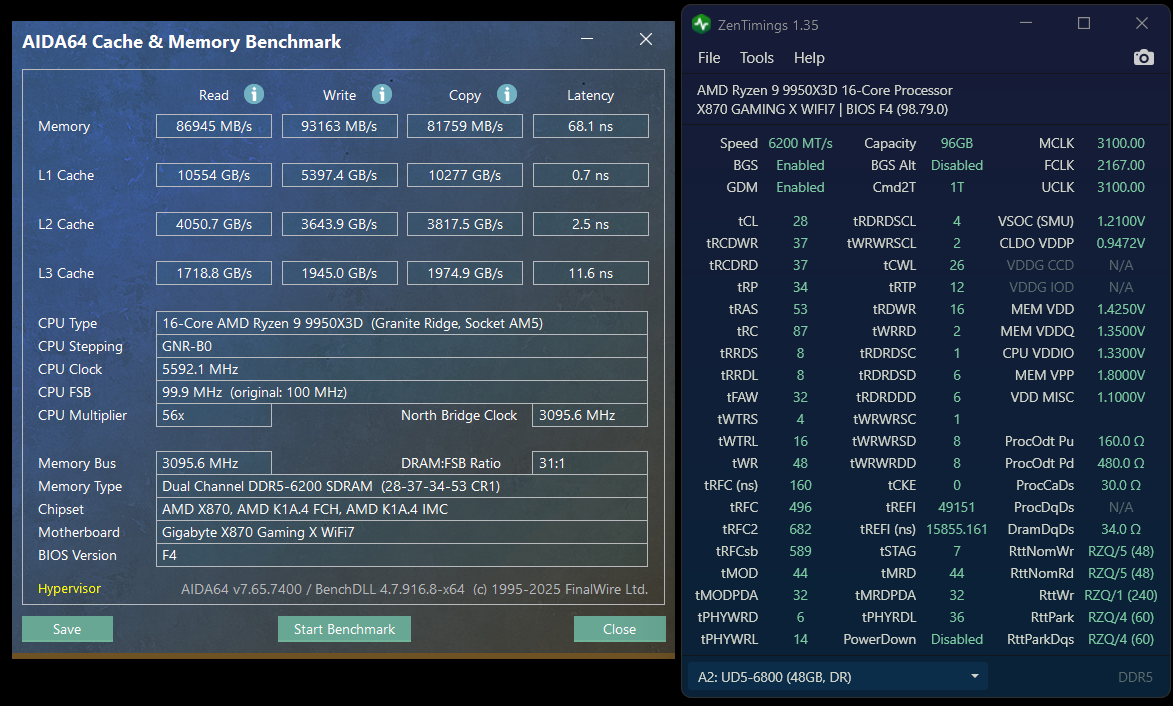Click tREFI value 49151
Screen dimensions: 1173x706
(957, 507)
